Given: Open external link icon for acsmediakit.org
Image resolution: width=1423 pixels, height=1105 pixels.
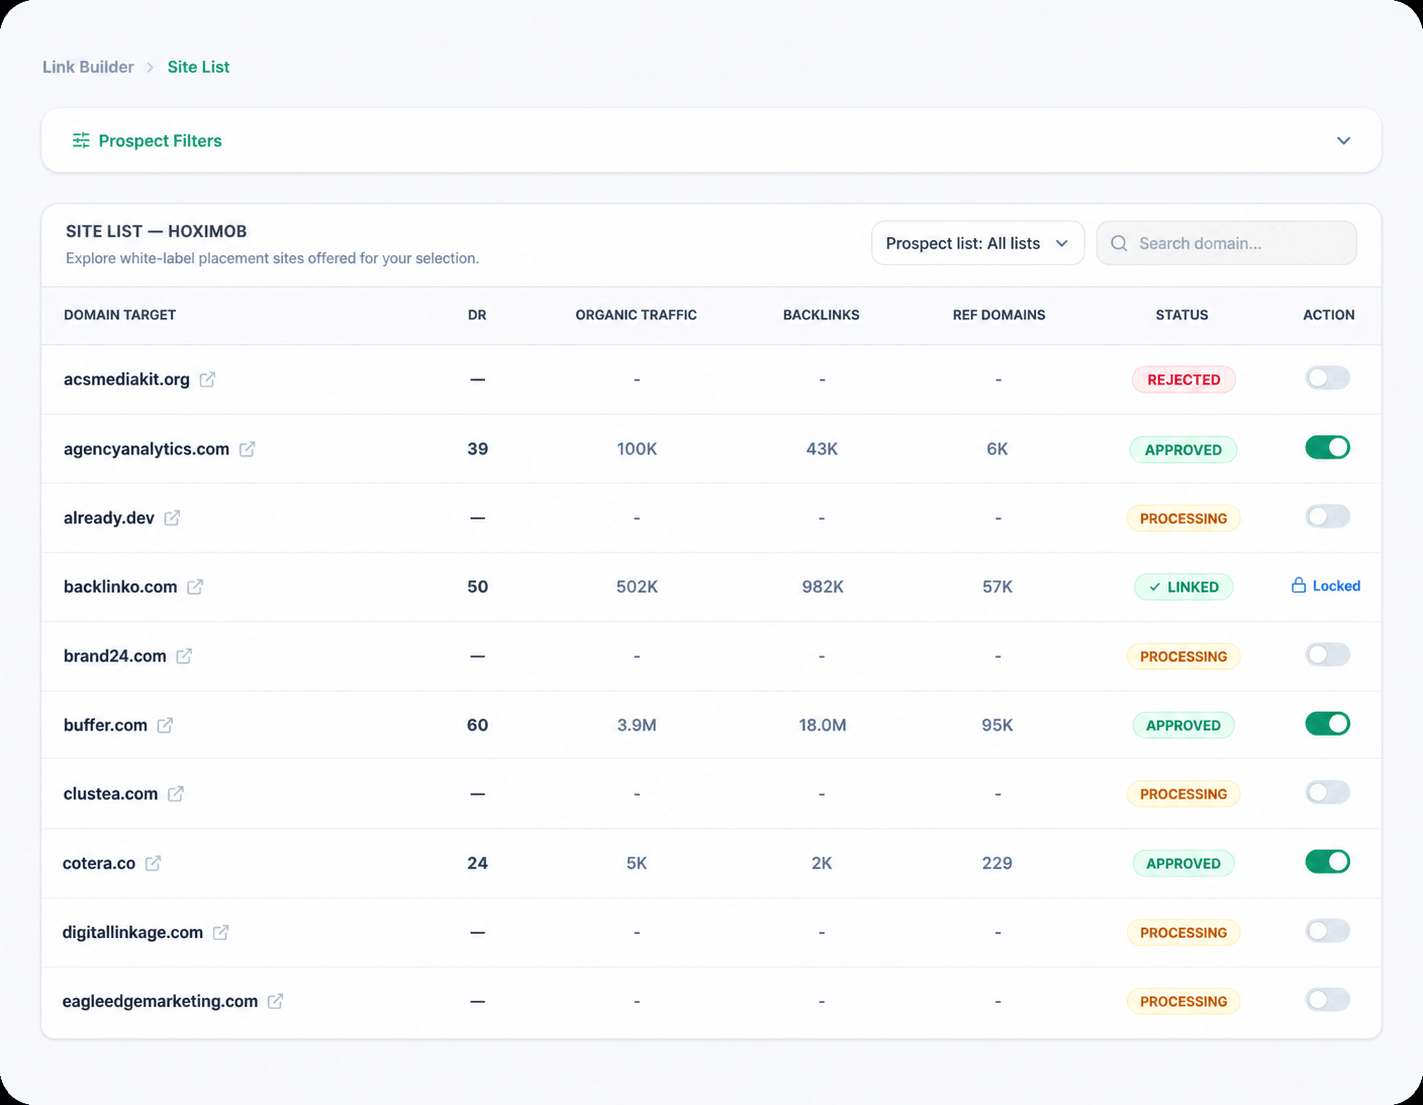Looking at the screenshot, I should point(207,380).
